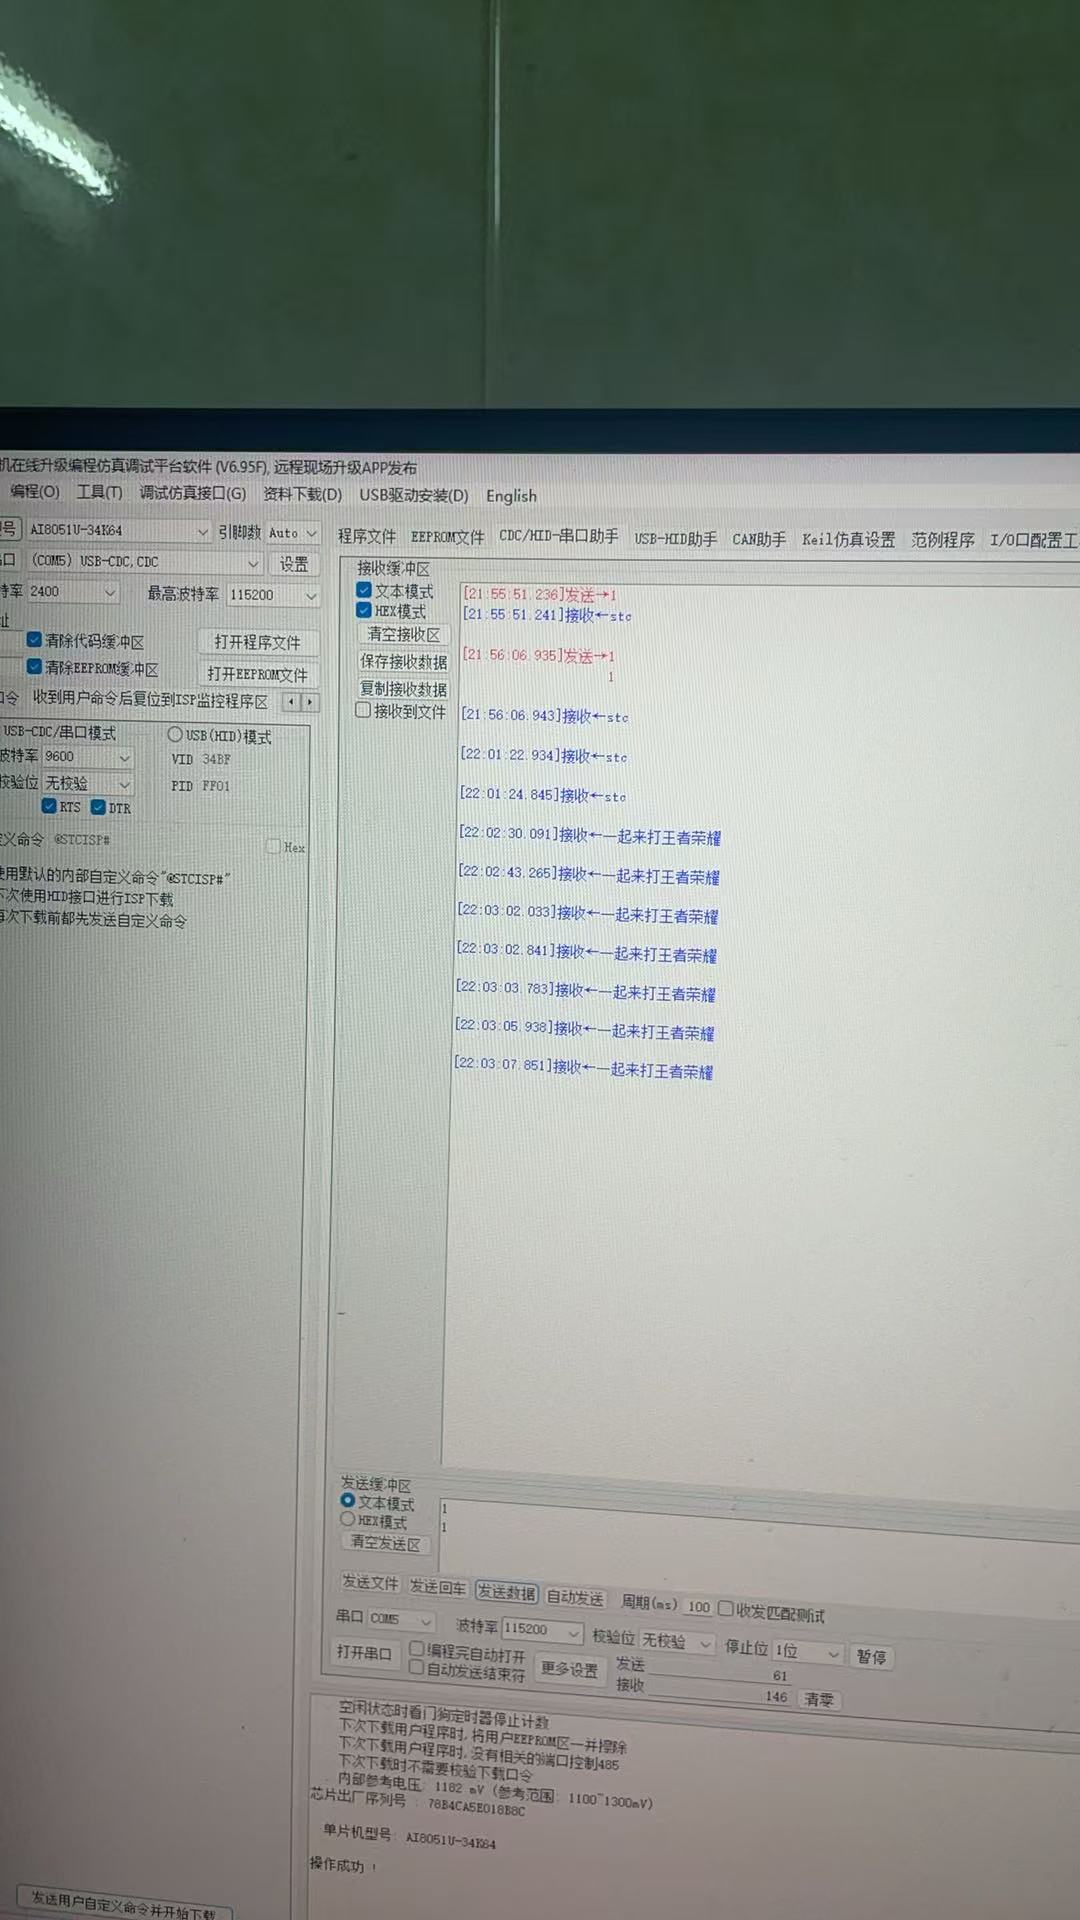Enable the 编程完自动打开 checkbox
This screenshot has width=1080, height=1920.
(417, 1650)
